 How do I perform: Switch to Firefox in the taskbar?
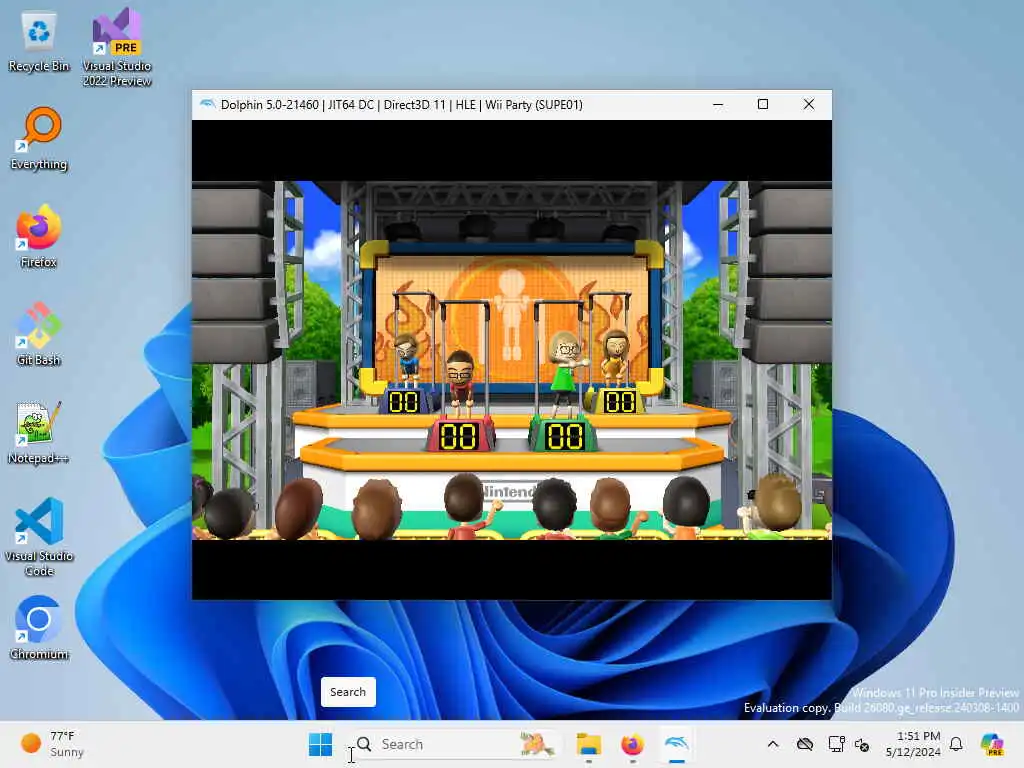[632, 744]
